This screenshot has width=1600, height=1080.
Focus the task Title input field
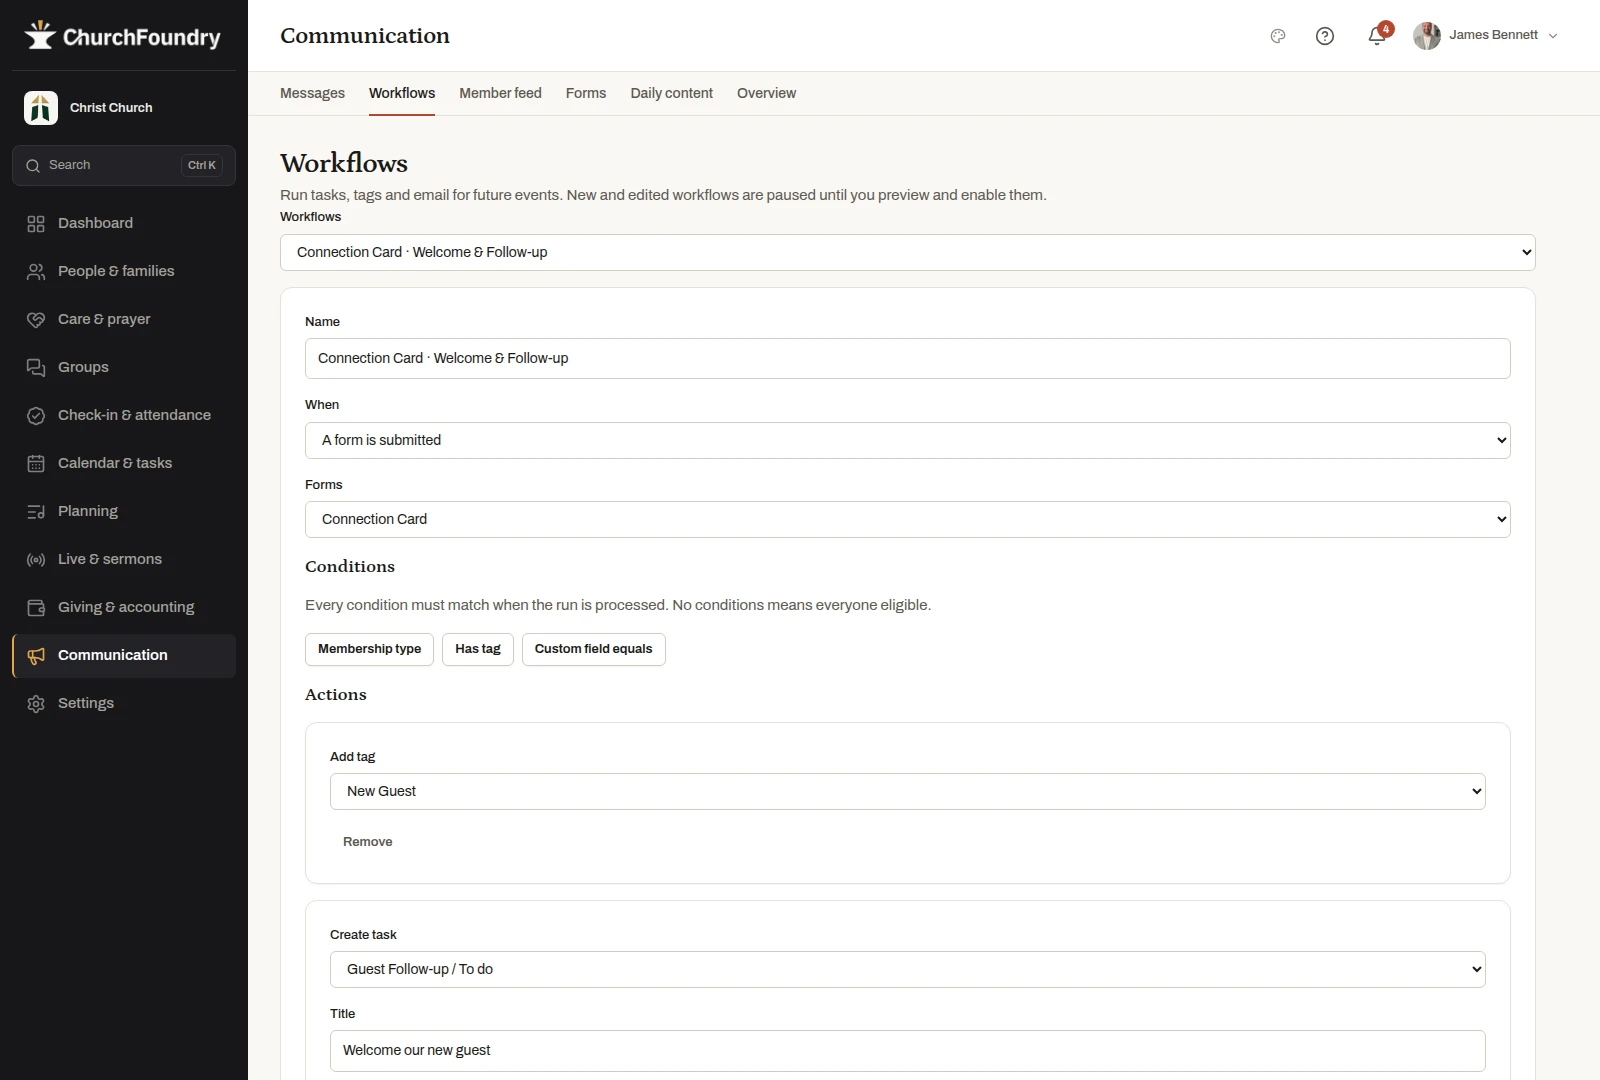(907, 1050)
